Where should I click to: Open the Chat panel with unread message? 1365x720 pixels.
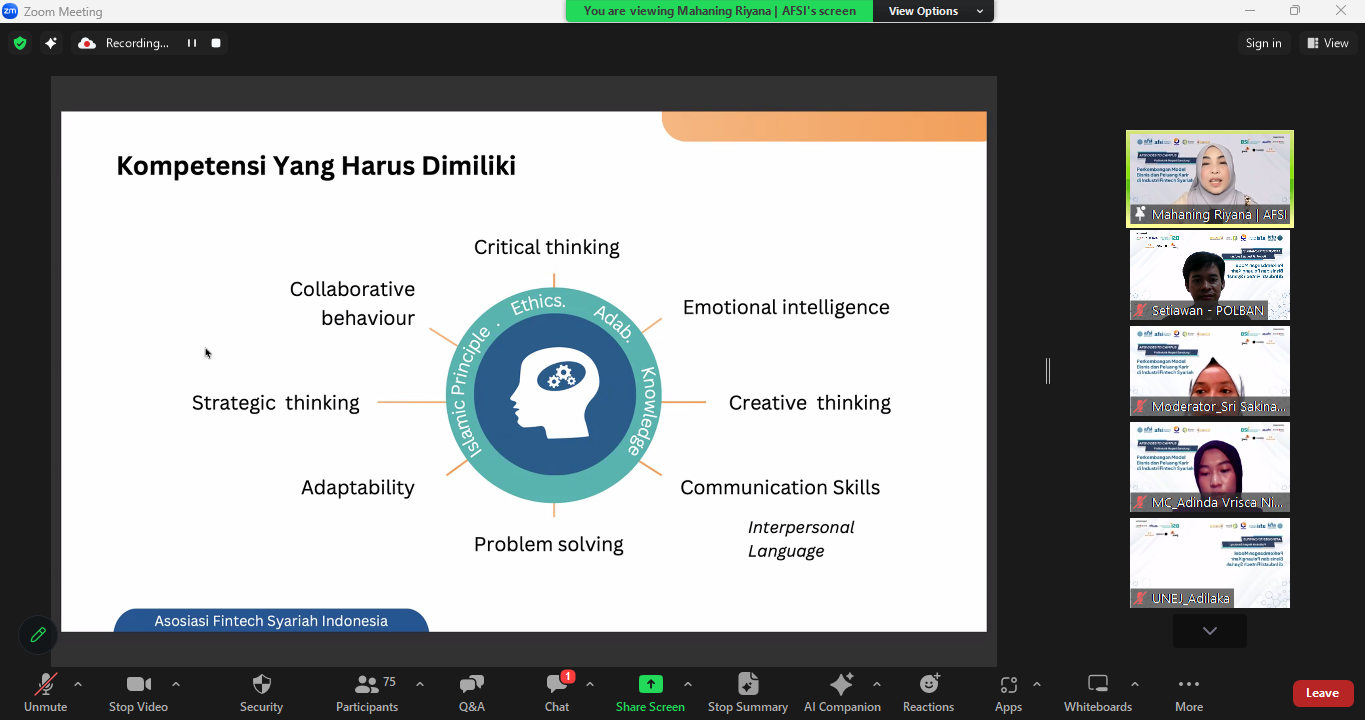[557, 693]
